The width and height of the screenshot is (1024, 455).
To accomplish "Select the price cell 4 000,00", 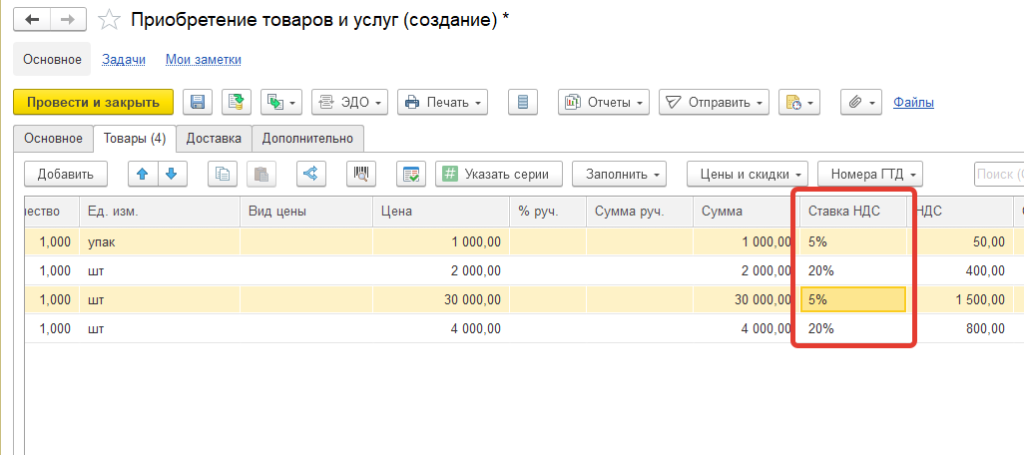I will 441,328.
